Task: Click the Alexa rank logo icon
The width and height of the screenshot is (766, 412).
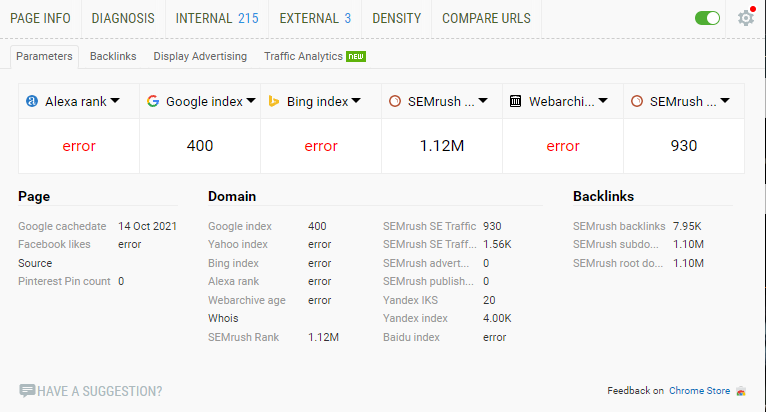Action: [x=32, y=101]
